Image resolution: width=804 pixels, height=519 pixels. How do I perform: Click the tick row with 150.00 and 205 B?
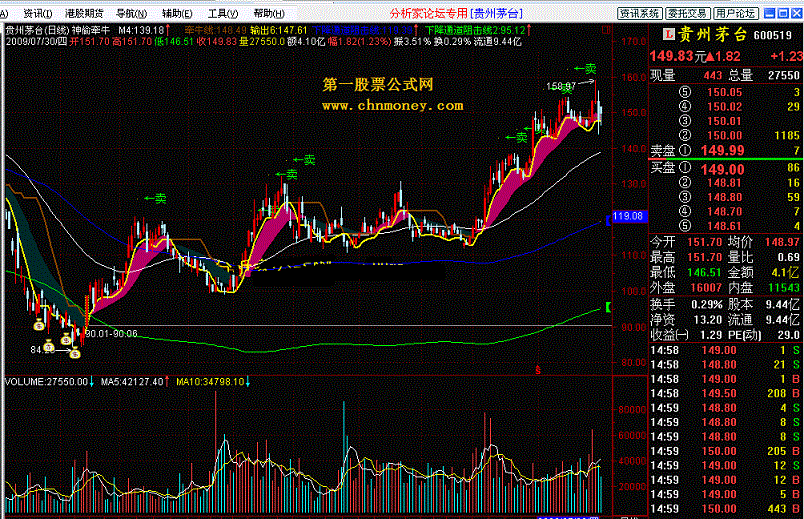pos(725,451)
